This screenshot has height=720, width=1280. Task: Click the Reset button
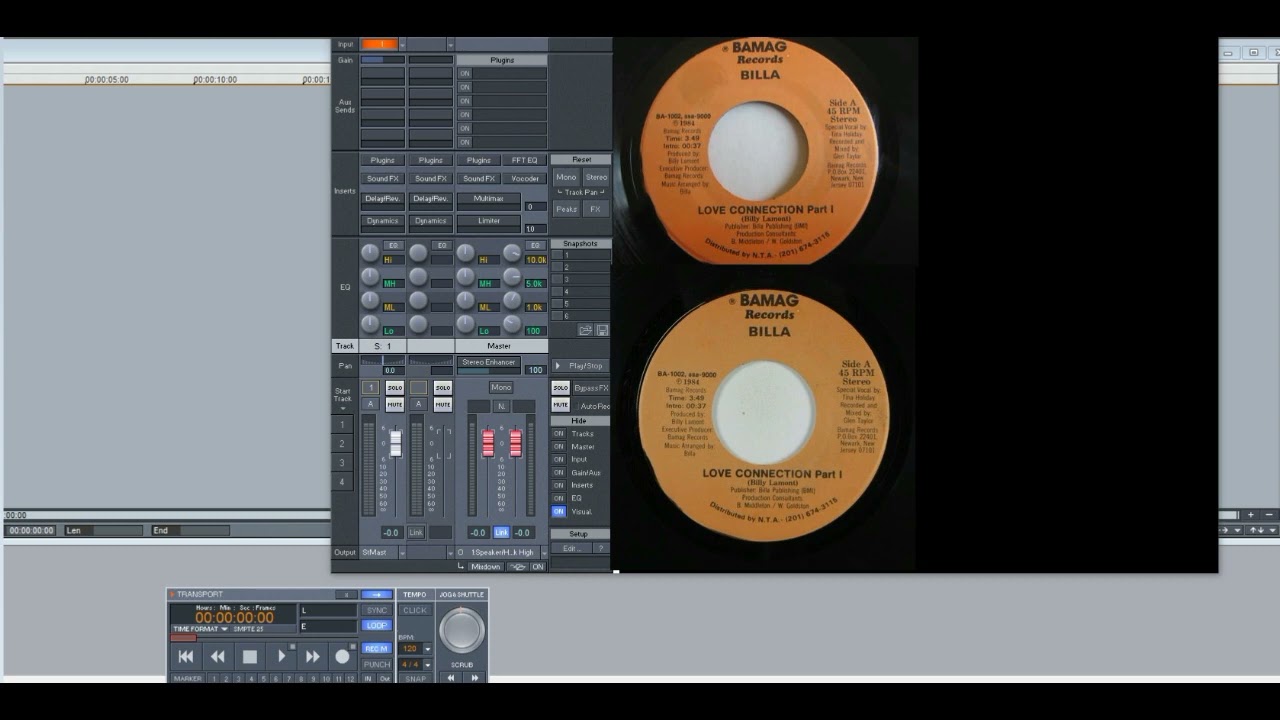pyautogui.click(x=581, y=160)
